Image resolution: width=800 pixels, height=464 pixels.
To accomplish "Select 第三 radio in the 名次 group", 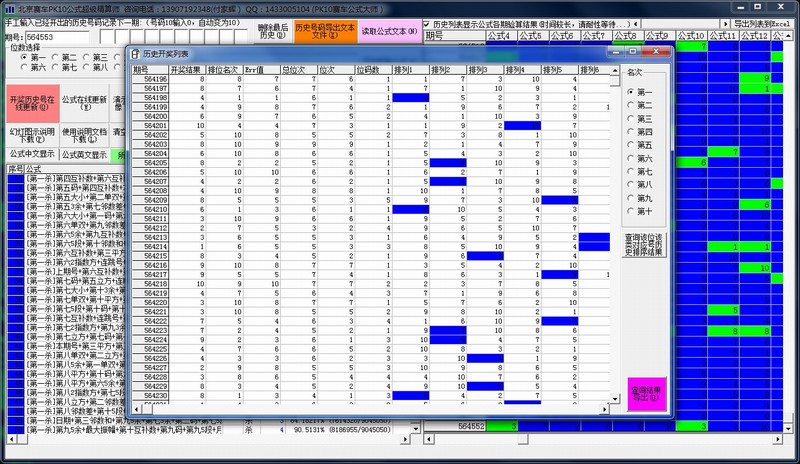I will (x=631, y=118).
